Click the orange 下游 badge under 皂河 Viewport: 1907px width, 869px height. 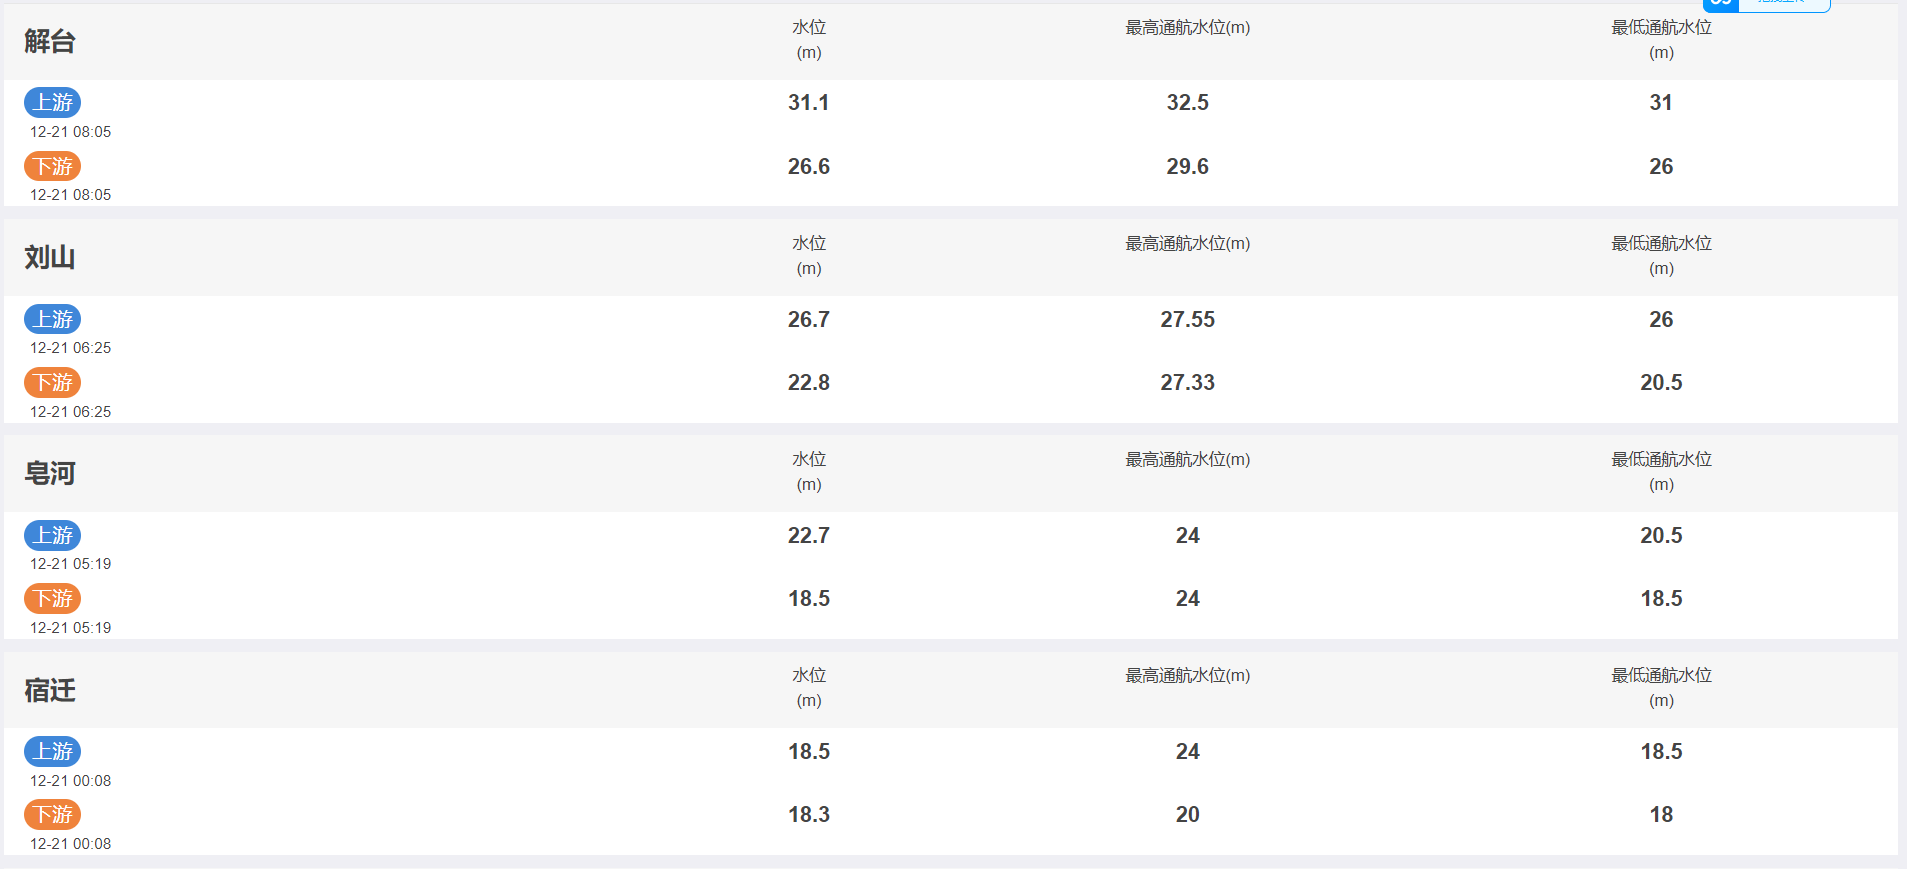pyautogui.click(x=52, y=598)
